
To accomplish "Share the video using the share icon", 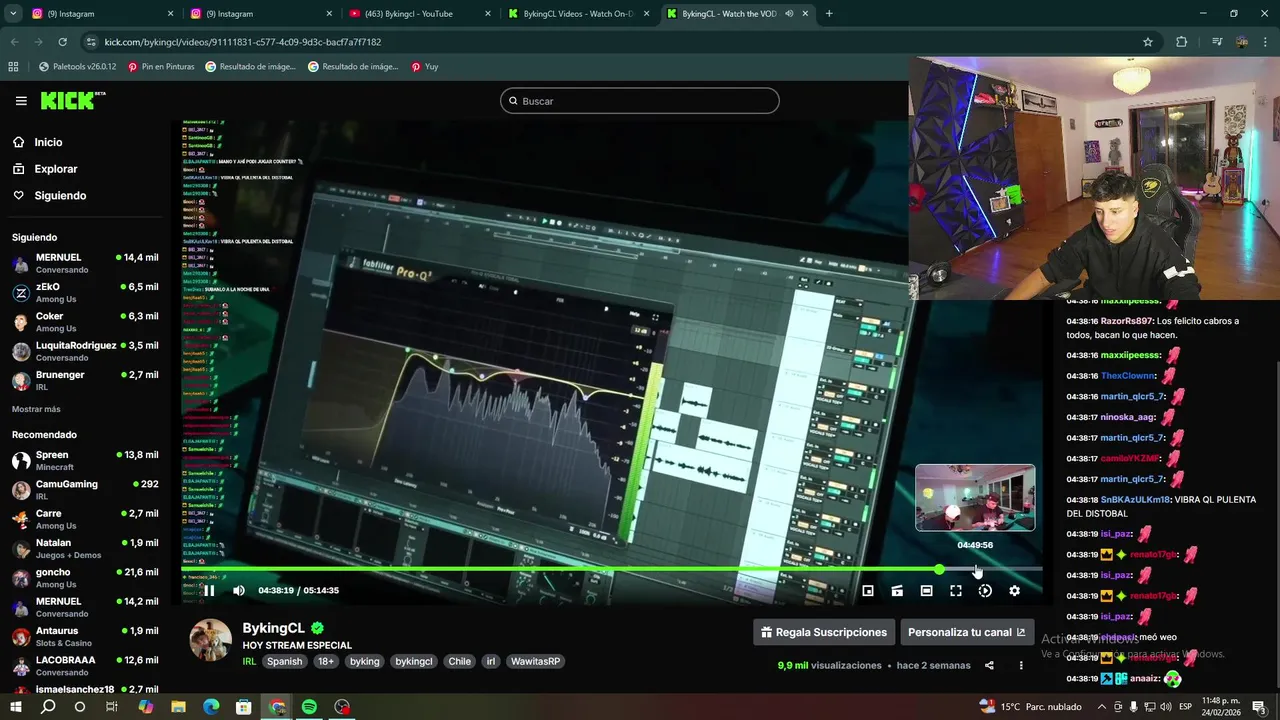I will (x=989, y=665).
